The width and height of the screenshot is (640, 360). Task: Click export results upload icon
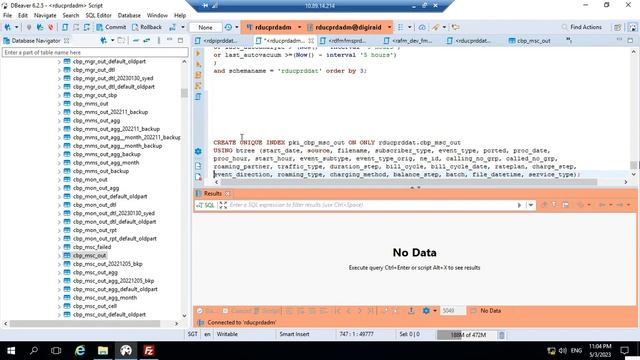411,311
